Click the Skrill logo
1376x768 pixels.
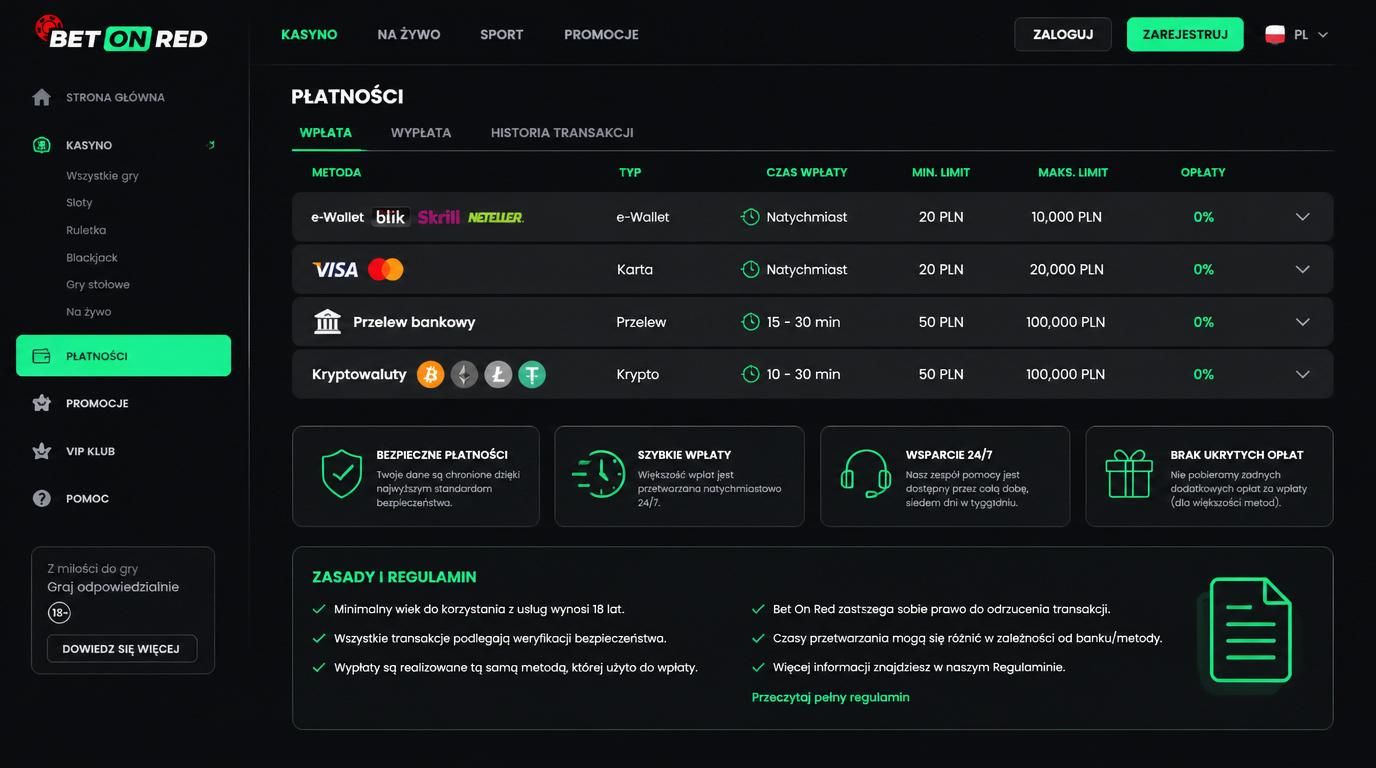click(438, 217)
